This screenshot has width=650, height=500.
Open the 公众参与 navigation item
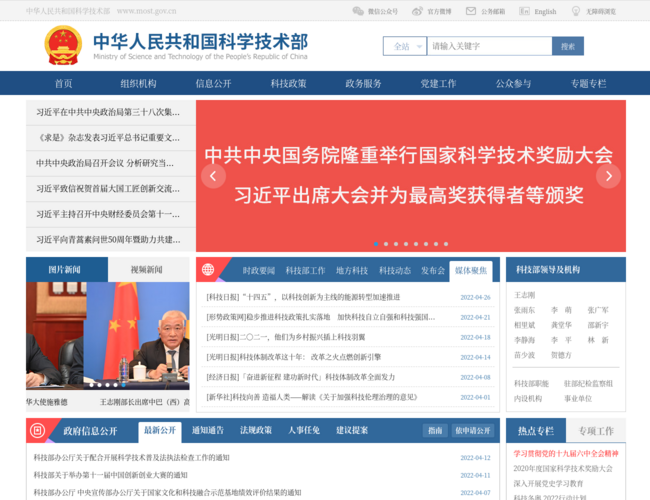click(x=514, y=83)
